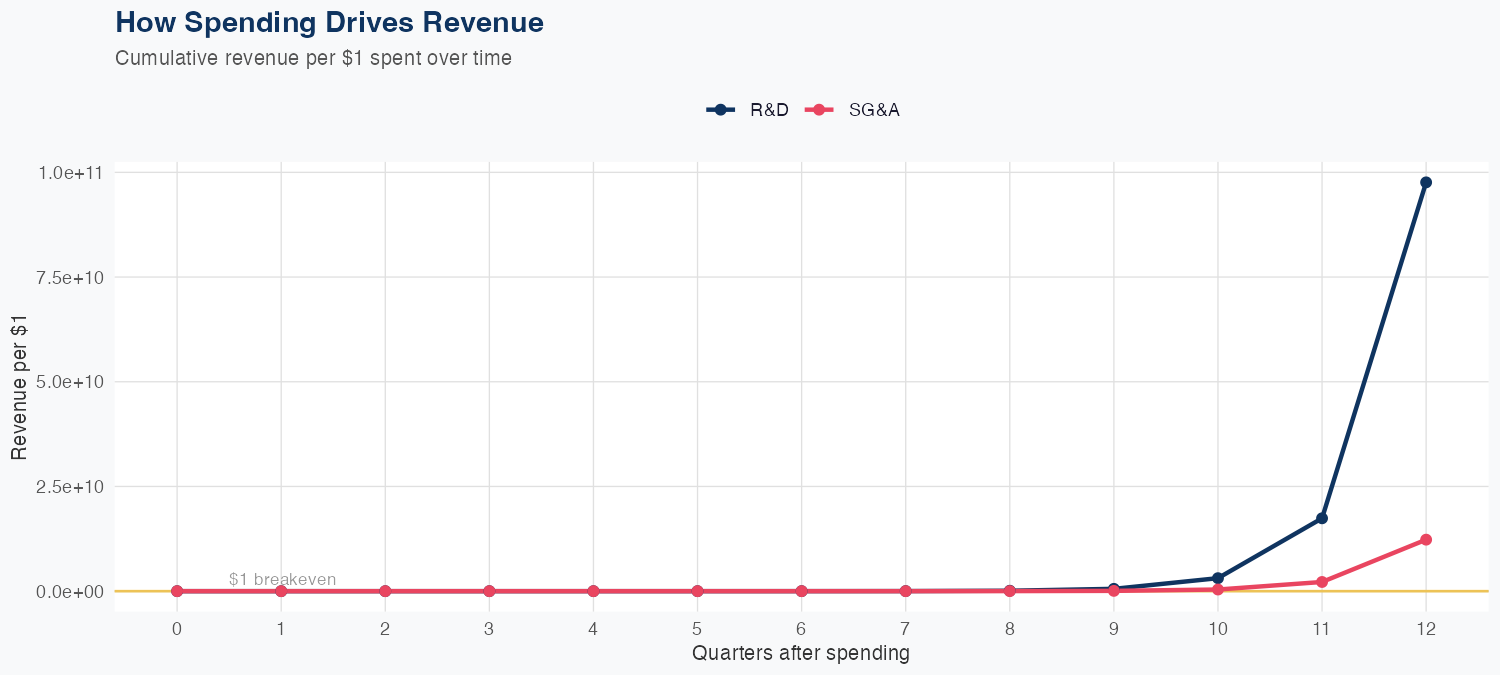Click the x-axis tick label 6
1500x675 pixels.
tap(801, 629)
